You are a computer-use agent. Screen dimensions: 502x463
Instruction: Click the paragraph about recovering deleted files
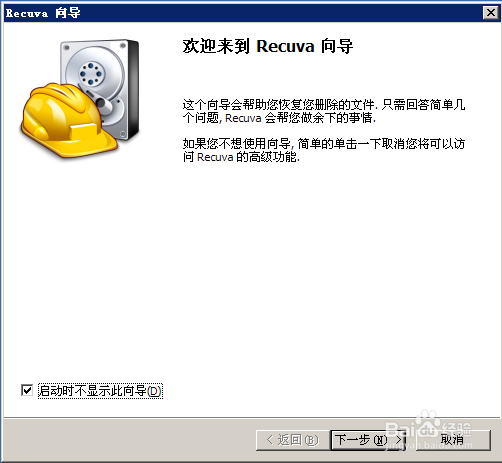pyautogui.click(x=324, y=111)
